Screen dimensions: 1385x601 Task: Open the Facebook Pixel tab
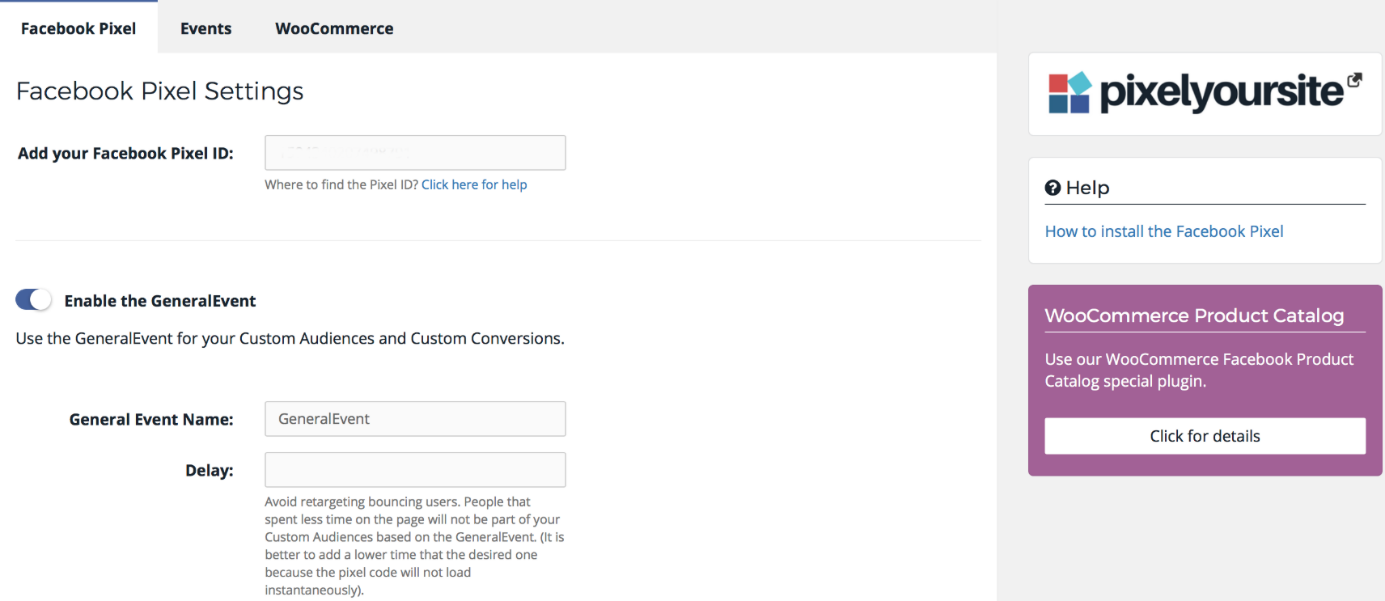pyautogui.click(x=78, y=28)
